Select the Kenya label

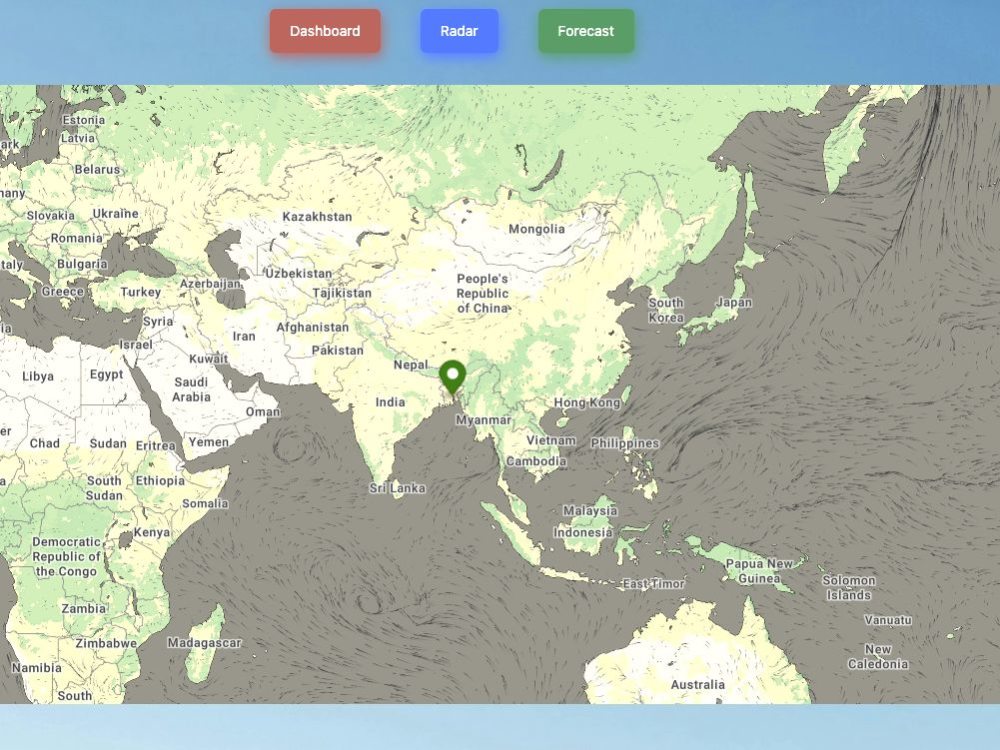tap(152, 532)
